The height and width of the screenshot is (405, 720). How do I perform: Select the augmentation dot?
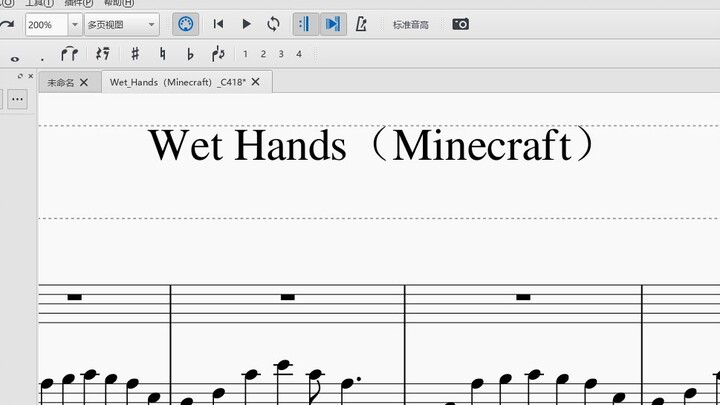coord(42,59)
